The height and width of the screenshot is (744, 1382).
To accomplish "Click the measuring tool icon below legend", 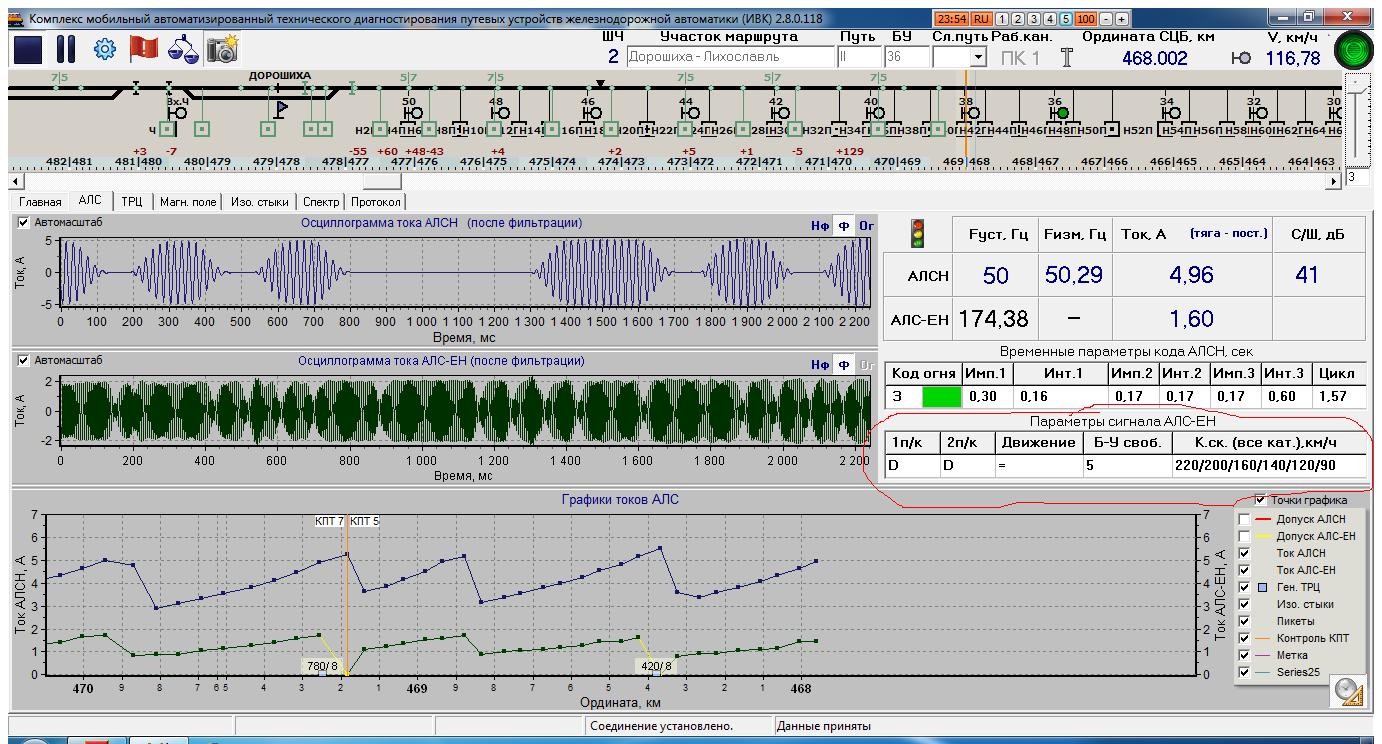I will 1349,691.
